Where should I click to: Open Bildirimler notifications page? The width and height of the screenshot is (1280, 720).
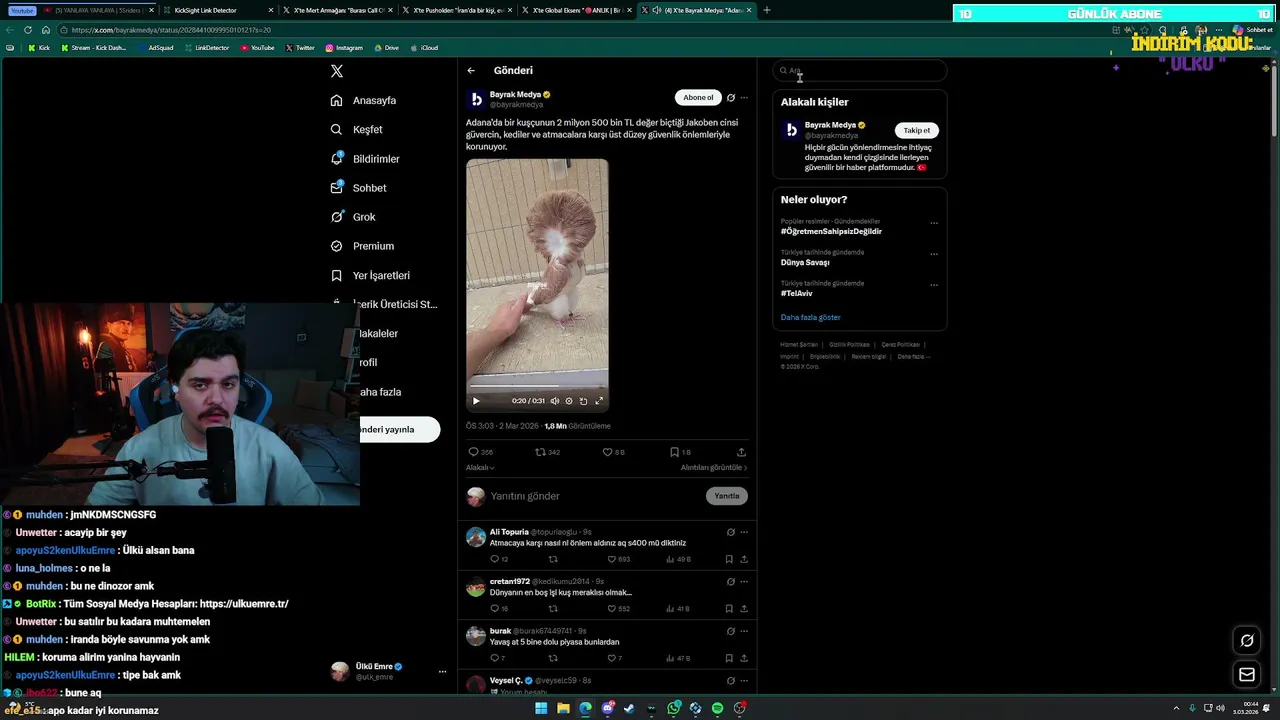coord(365,159)
